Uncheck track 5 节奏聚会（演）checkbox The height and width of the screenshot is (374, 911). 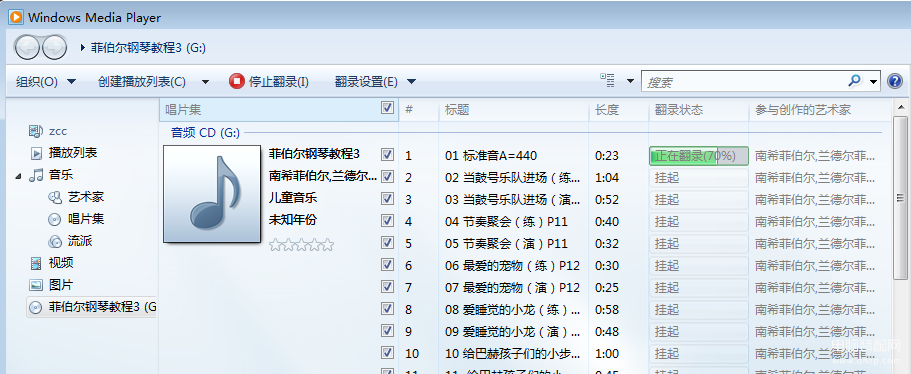point(388,243)
